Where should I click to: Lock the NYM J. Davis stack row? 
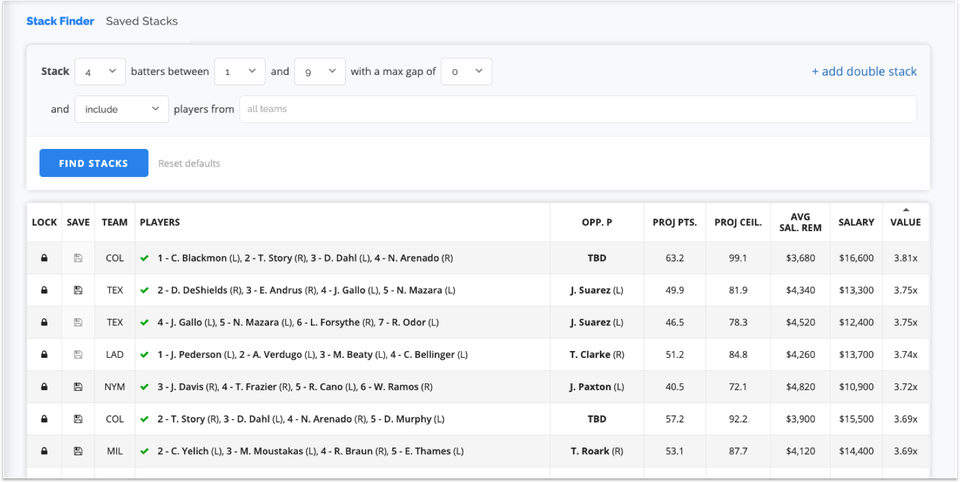click(x=44, y=387)
